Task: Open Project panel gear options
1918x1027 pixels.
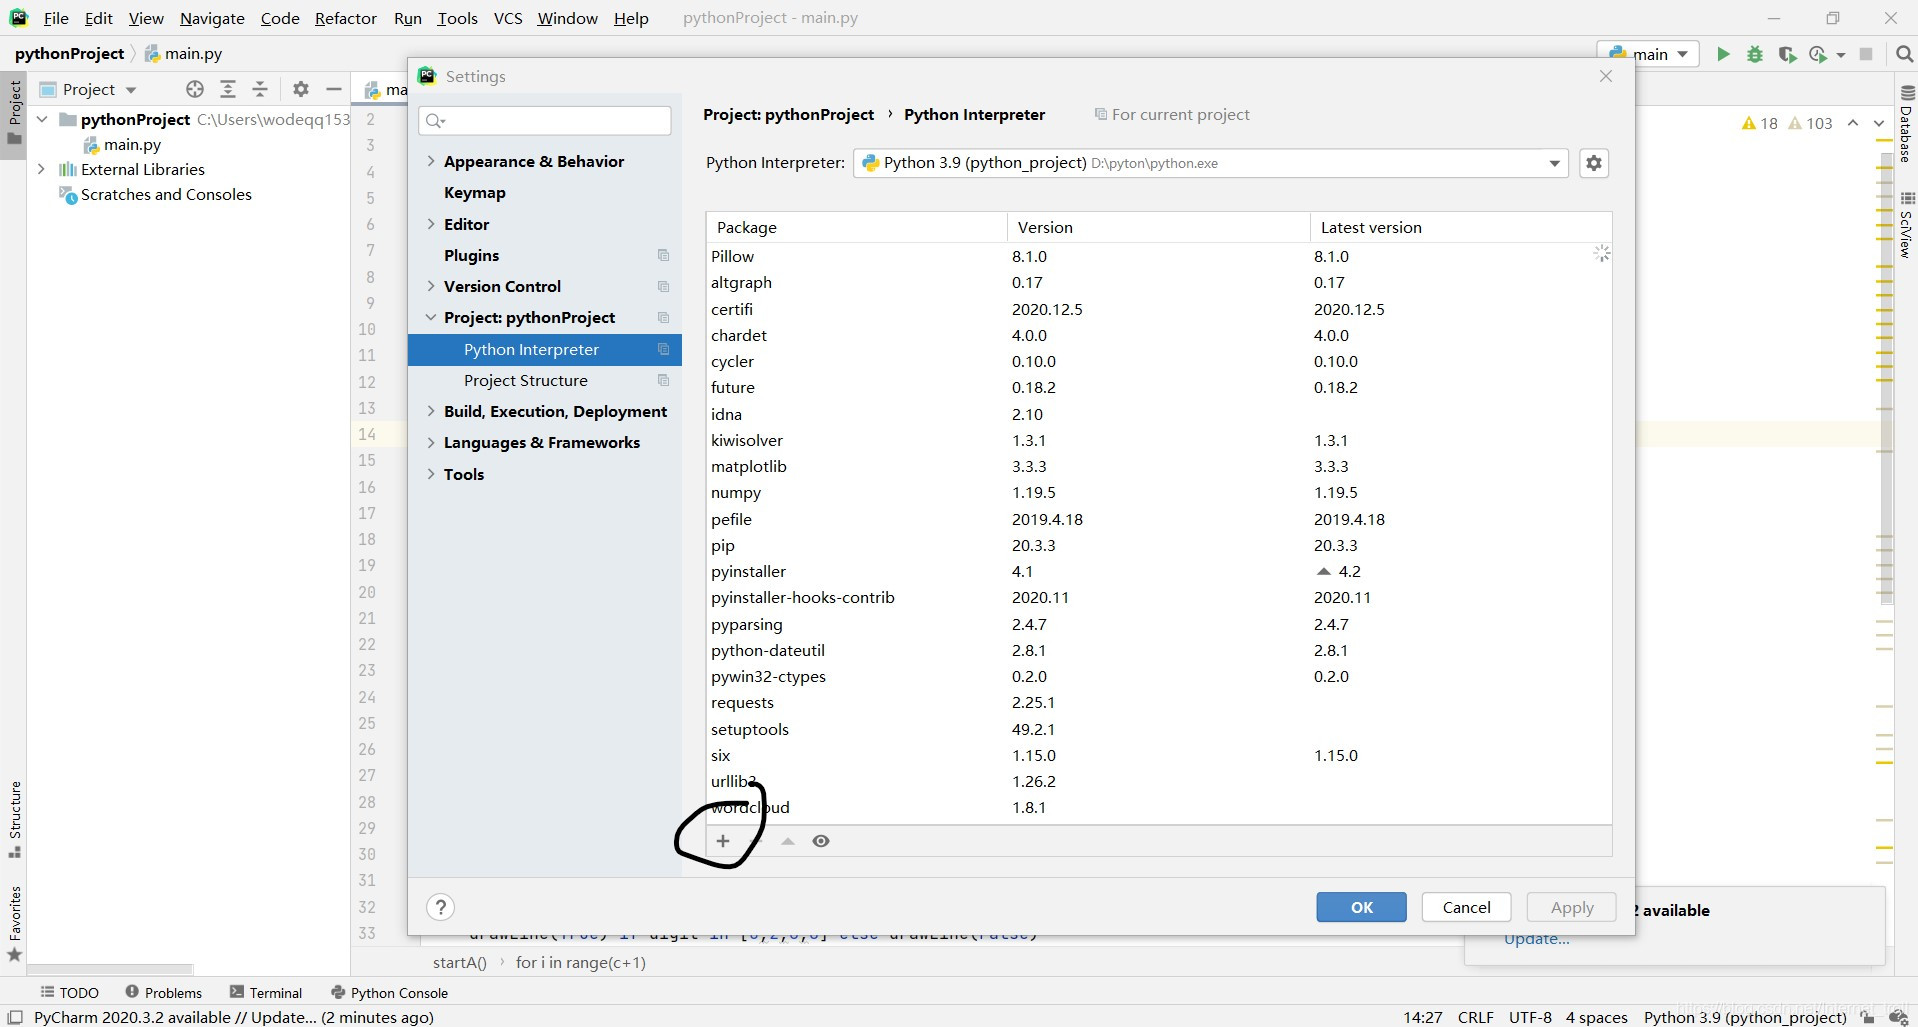Action: click(x=301, y=89)
